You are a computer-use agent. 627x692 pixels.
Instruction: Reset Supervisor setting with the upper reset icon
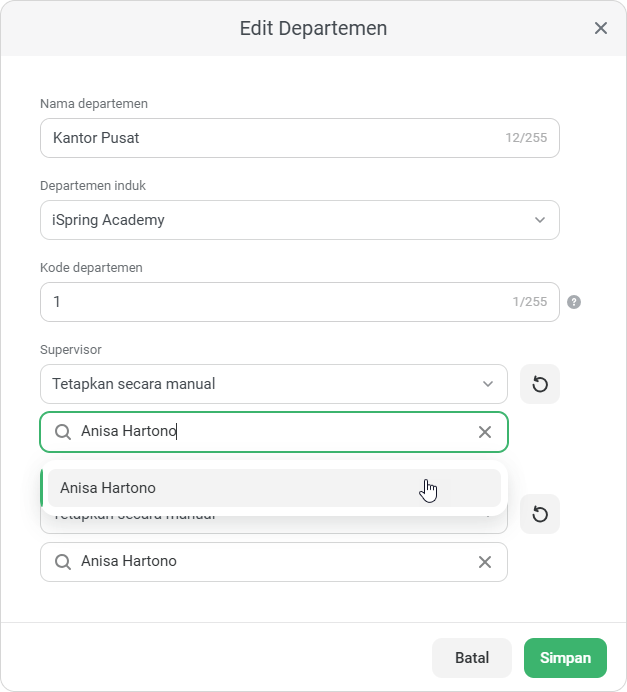click(x=540, y=384)
